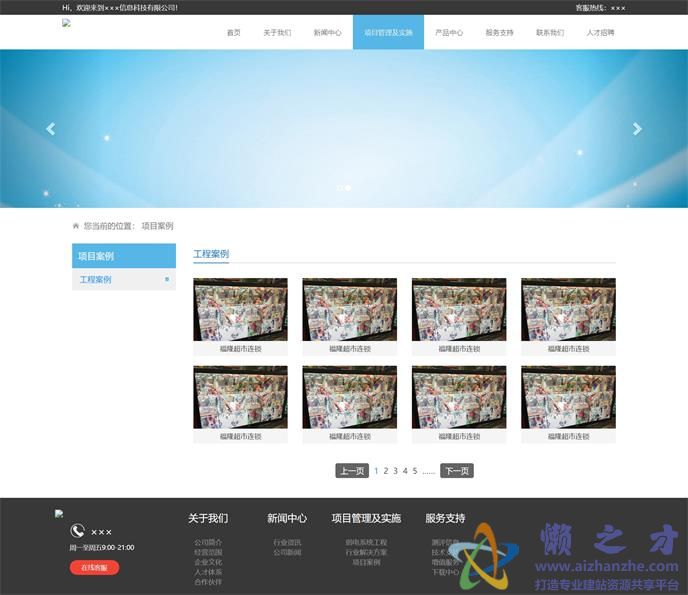Go to 联系我们 in top navigation
The height and width of the screenshot is (595, 688).
(x=549, y=33)
